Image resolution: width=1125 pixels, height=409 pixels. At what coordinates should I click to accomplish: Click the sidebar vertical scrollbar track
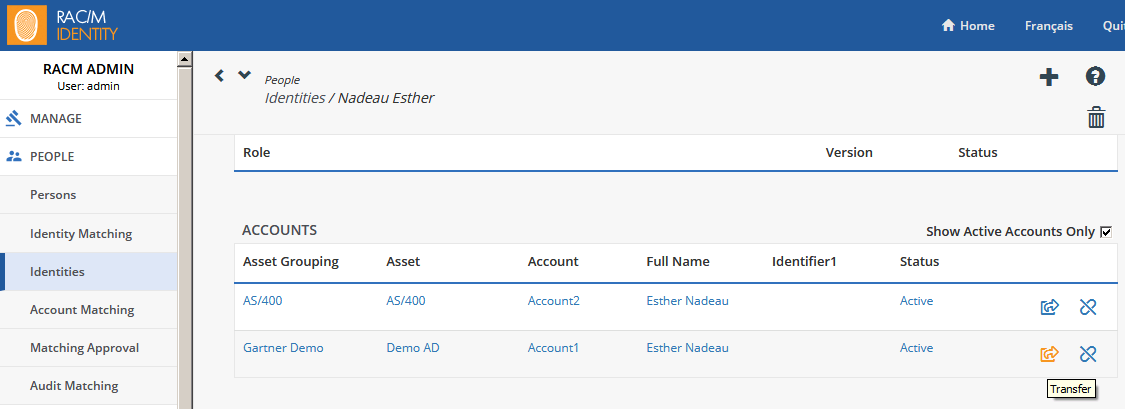(184, 237)
